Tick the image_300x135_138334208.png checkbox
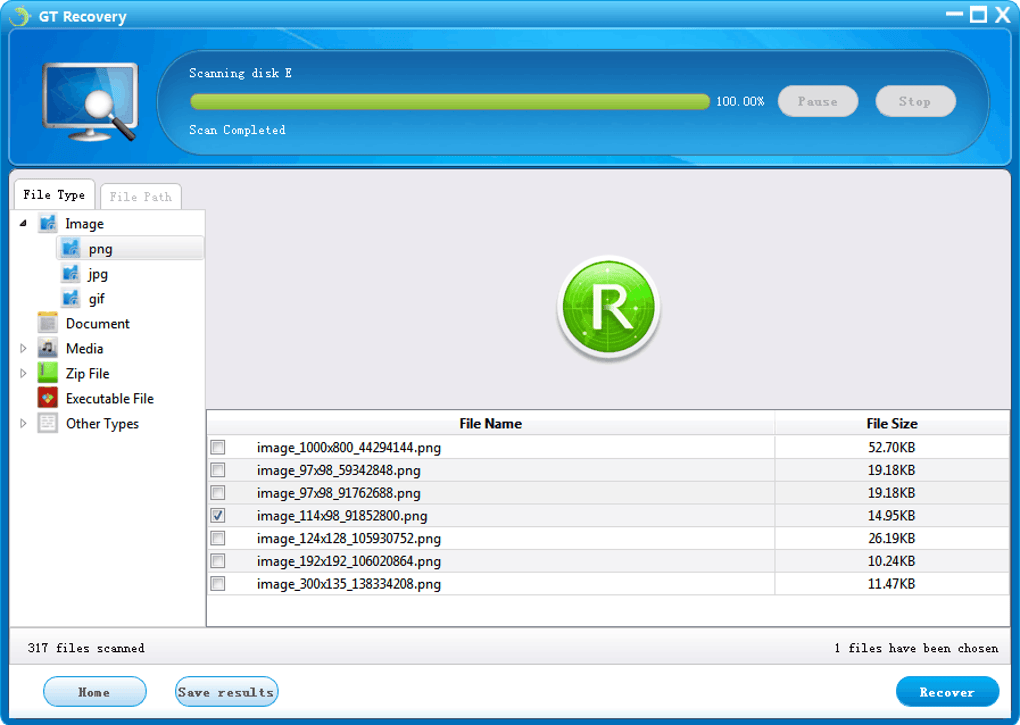This screenshot has height=725, width=1020. 218,584
